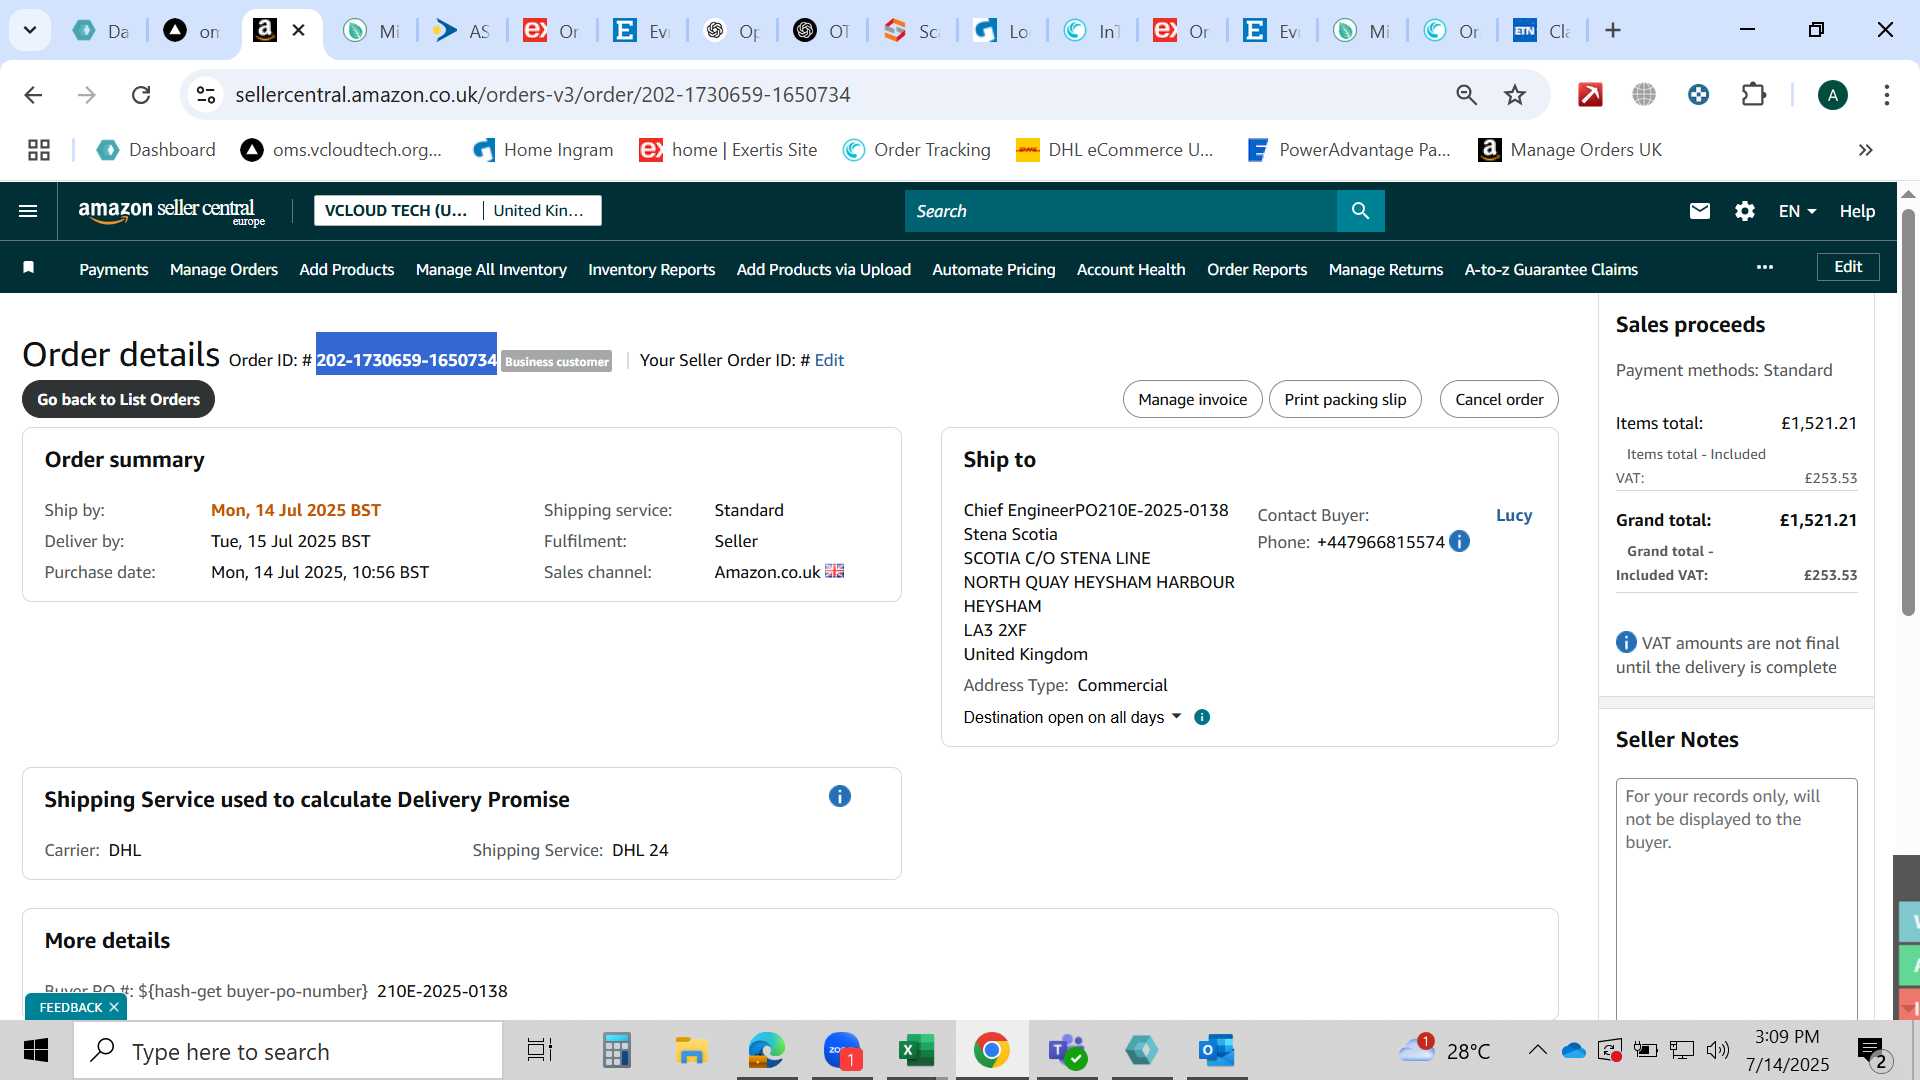Viewport: 1920px width, 1080px height.
Task: Click the search magnifier button
Action: [1360, 211]
